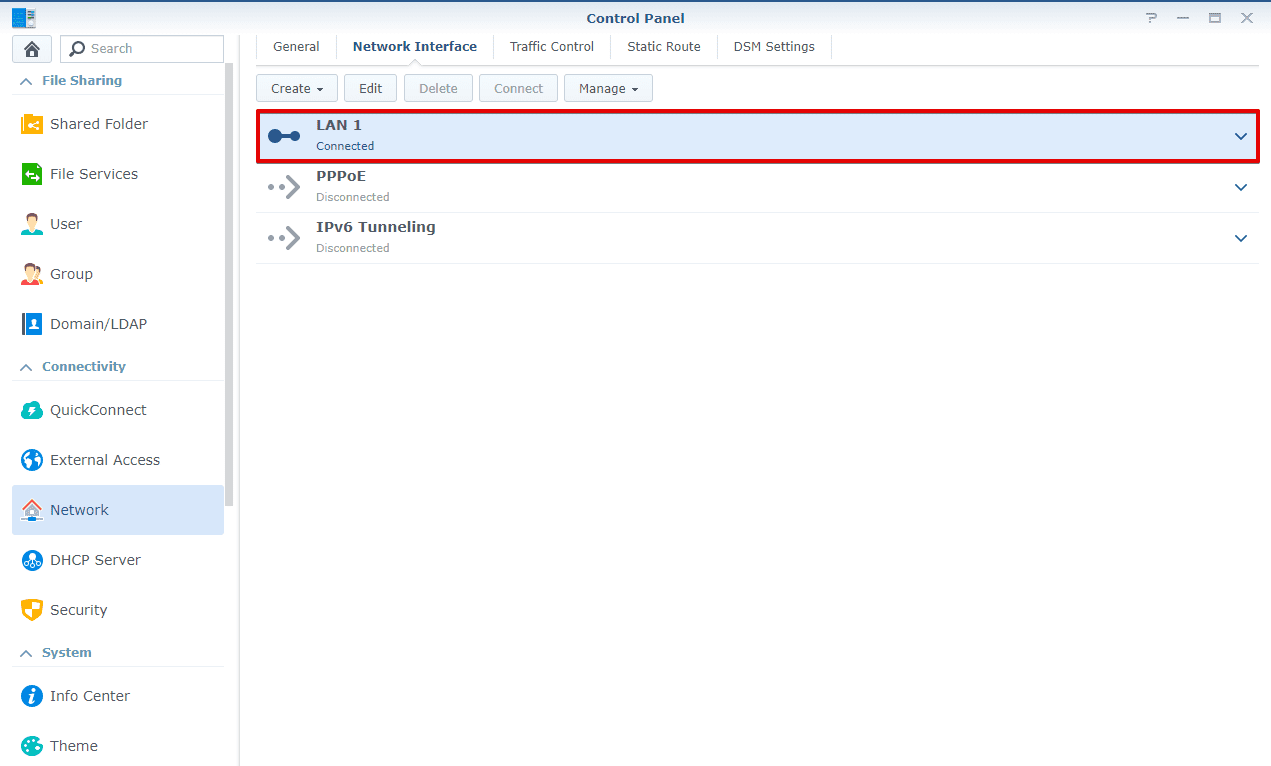
Task: Click the Group sidebar icon
Action: pyautogui.click(x=71, y=273)
